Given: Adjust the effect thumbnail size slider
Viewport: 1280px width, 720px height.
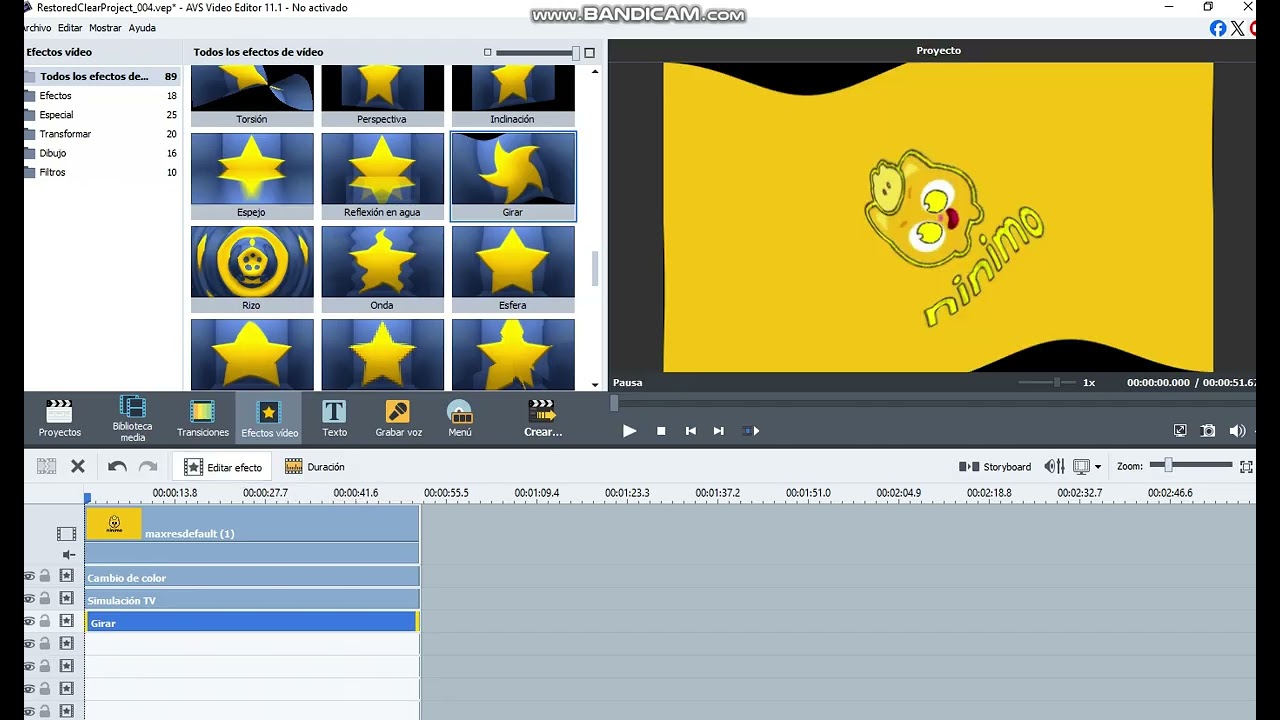Looking at the screenshot, I should pos(538,52).
